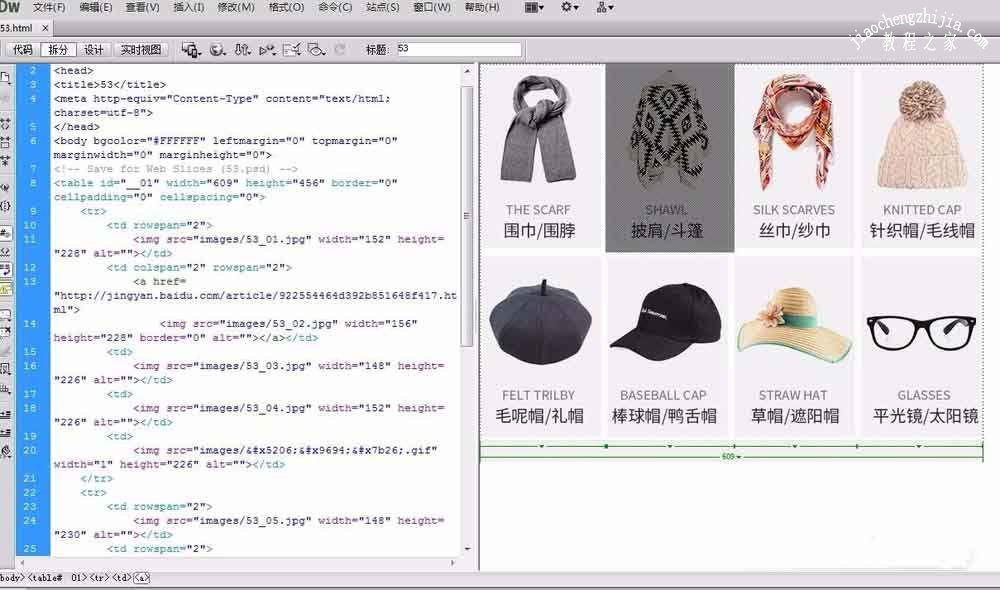1000x590 pixels.
Task: Select the 53.html document tab
Action: pyautogui.click(x=18, y=28)
